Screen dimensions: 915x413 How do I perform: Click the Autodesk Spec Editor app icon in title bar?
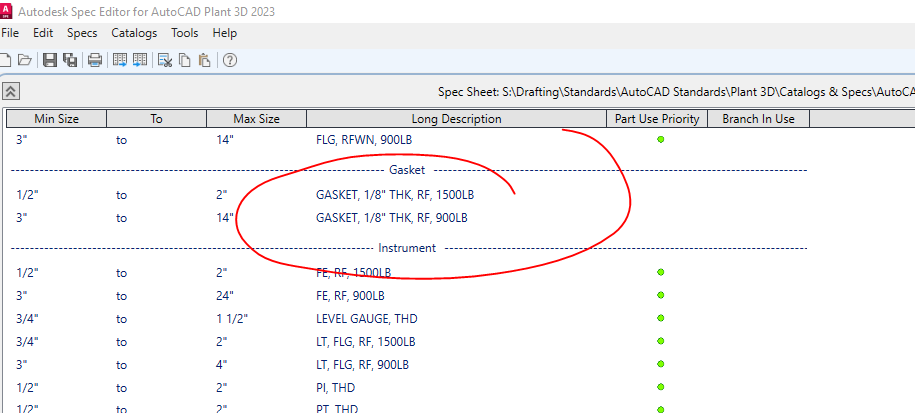pyautogui.click(x=7, y=11)
